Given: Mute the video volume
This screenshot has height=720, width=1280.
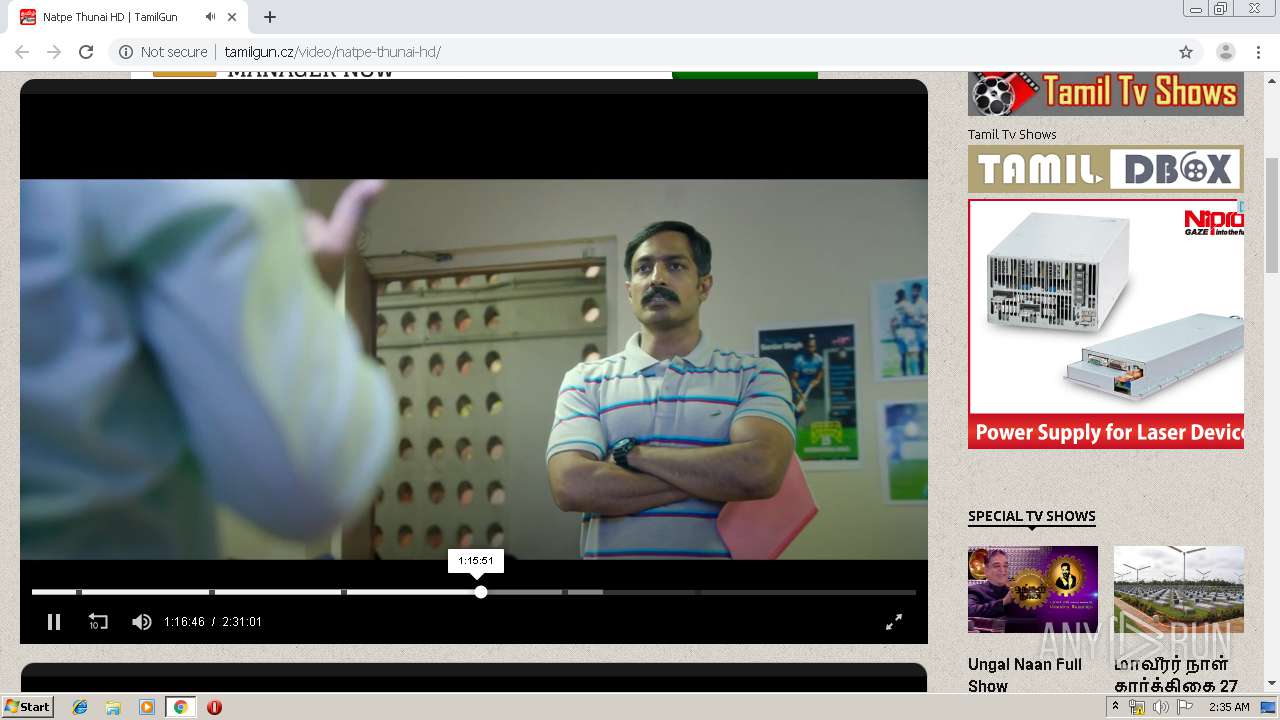Looking at the screenshot, I should tap(141, 622).
